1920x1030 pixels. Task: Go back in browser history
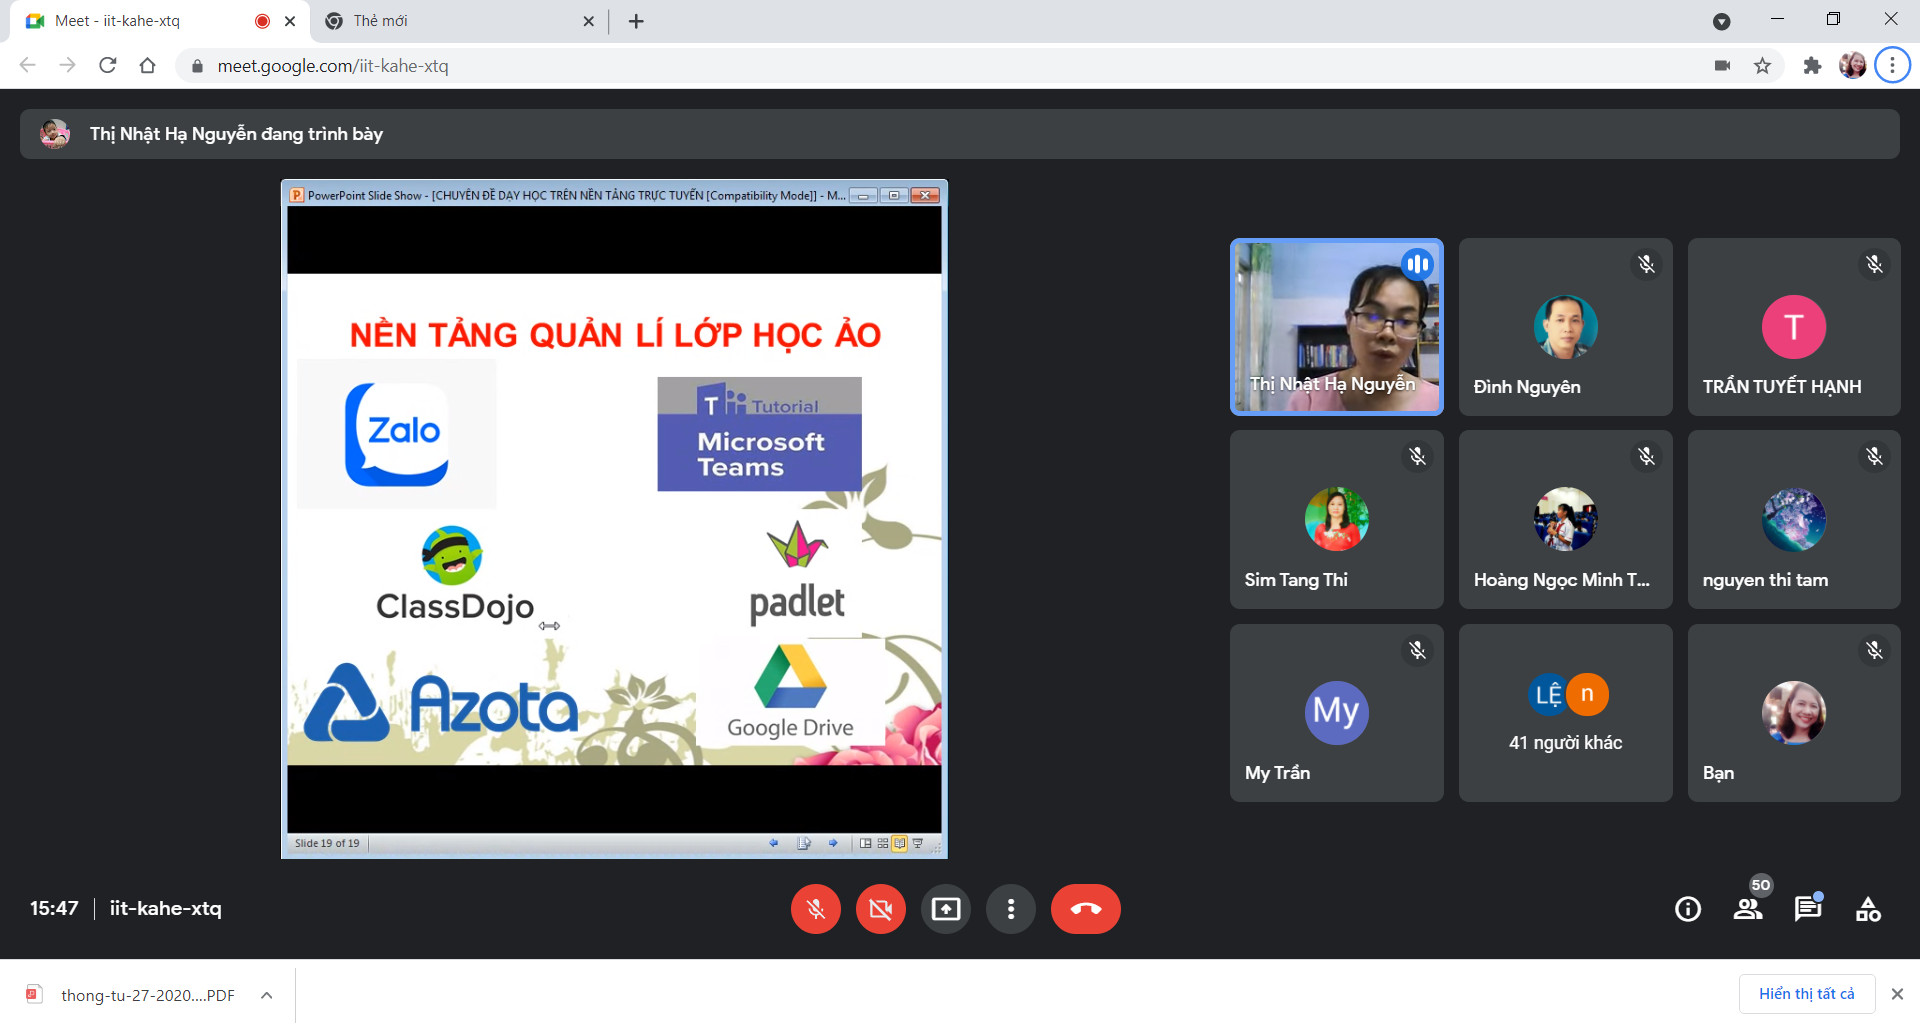28,66
